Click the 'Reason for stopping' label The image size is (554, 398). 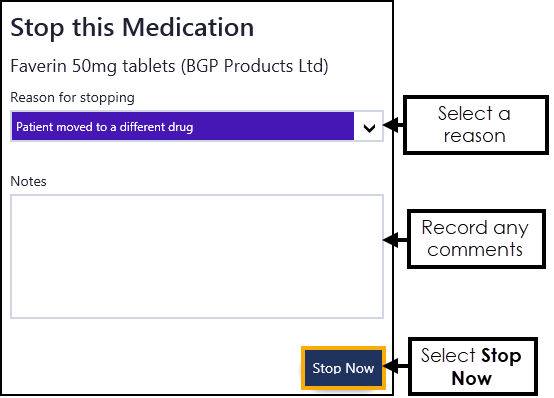point(72,97)
